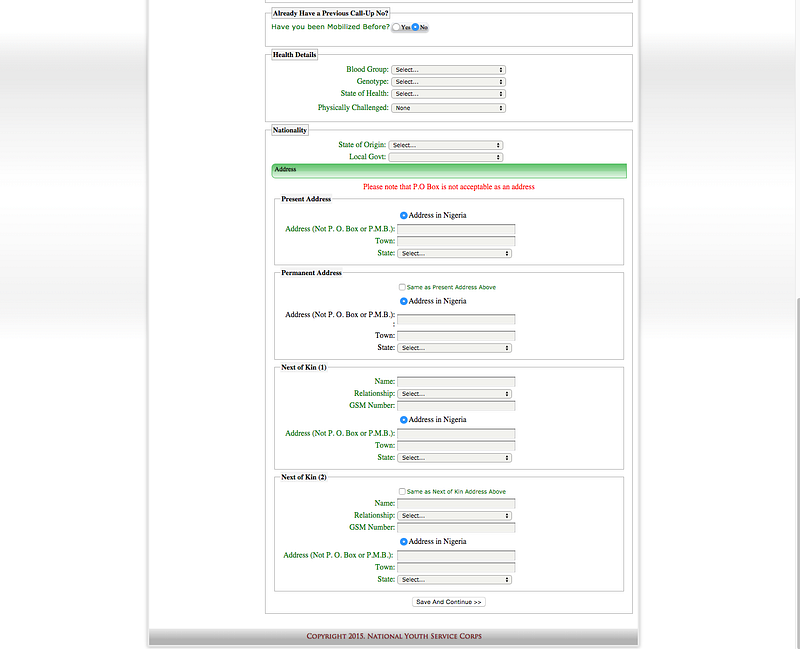This screenshot has height=649, width=800.
Task: Open the Genotype dropdown
Action: [448, 82]
